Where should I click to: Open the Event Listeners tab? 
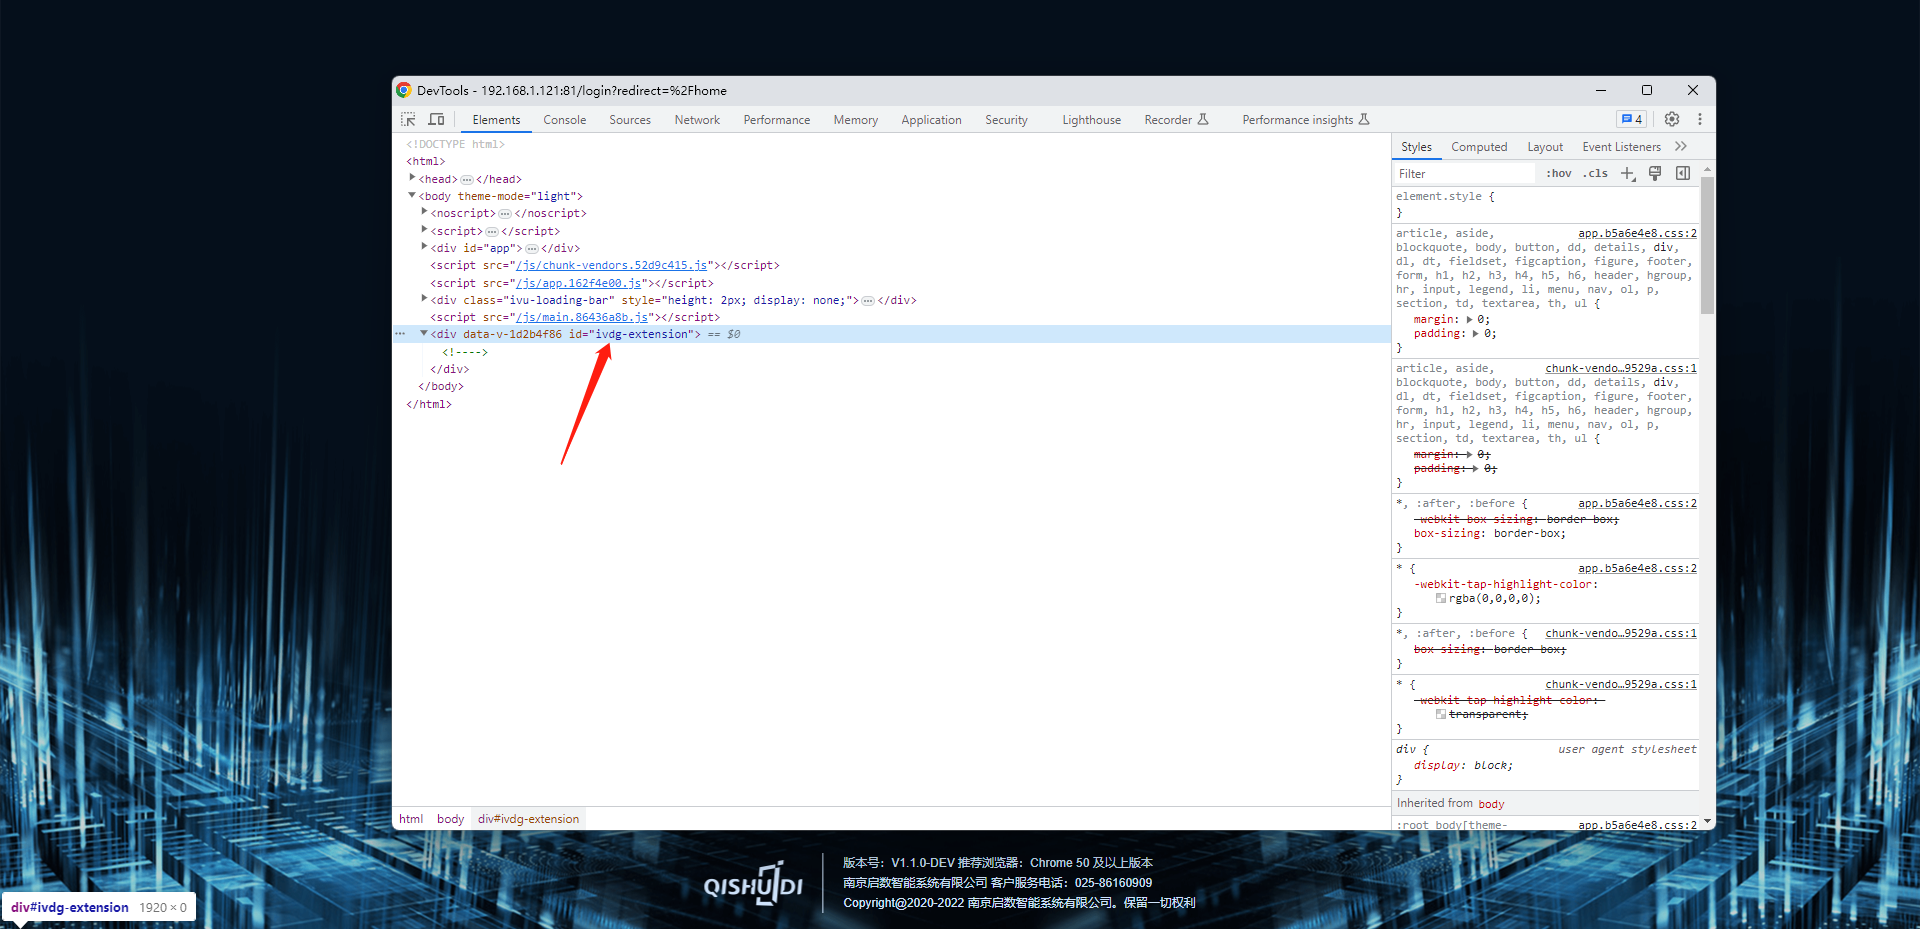(1621, 147)
